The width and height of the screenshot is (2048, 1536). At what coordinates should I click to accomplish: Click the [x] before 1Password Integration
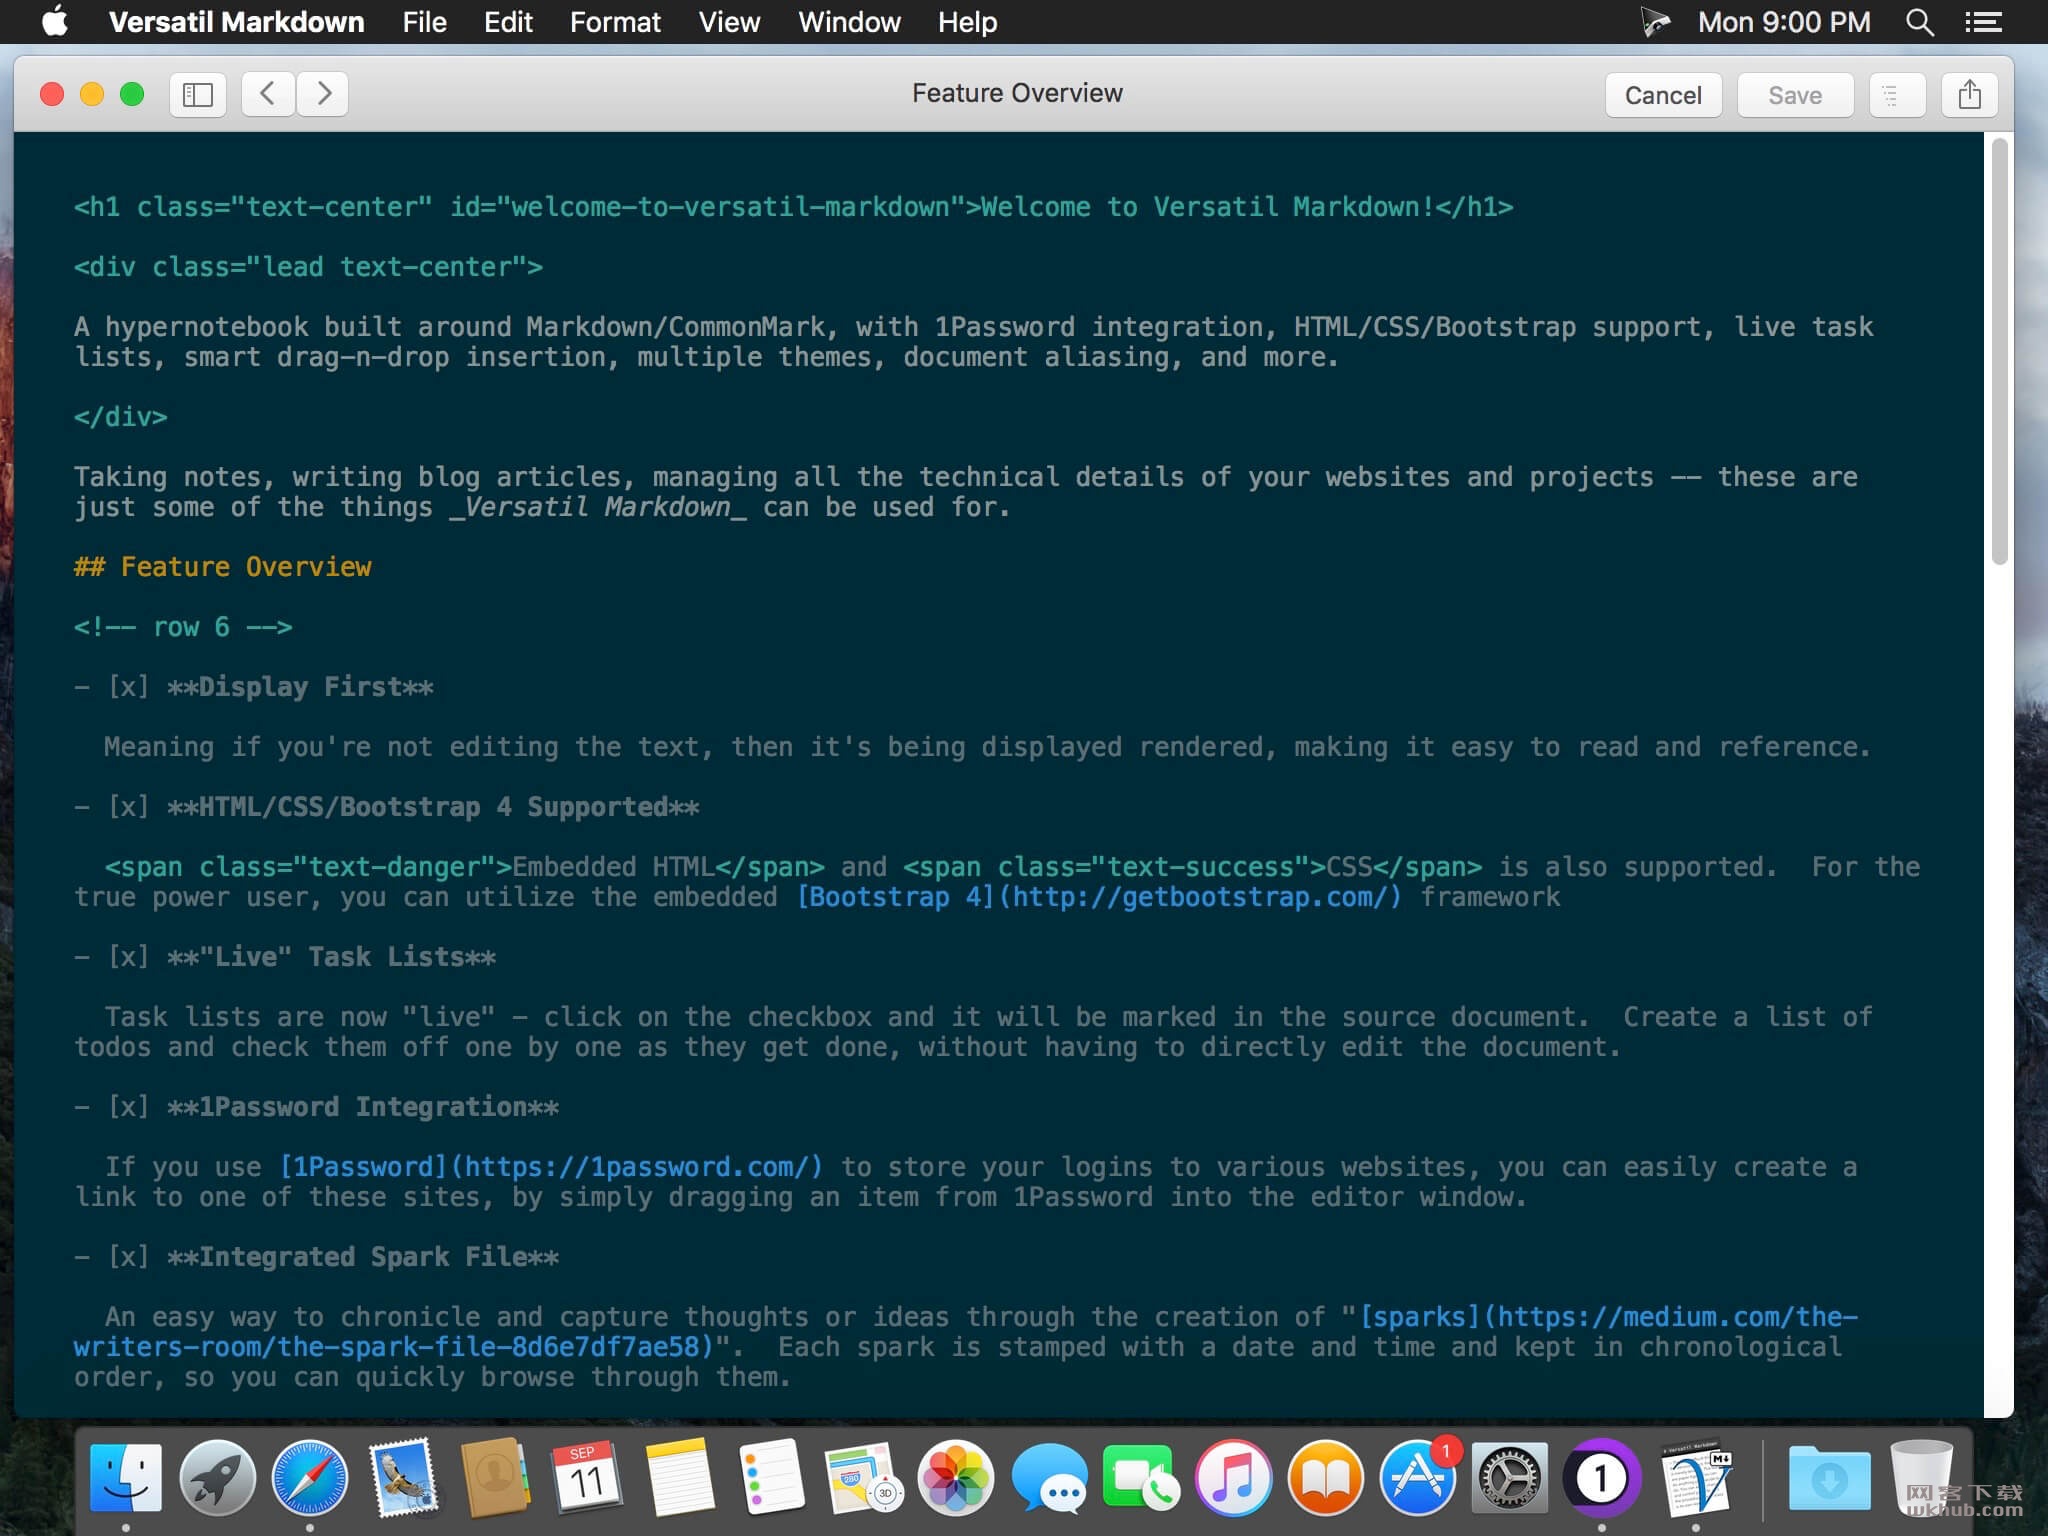pos(129,1107)
